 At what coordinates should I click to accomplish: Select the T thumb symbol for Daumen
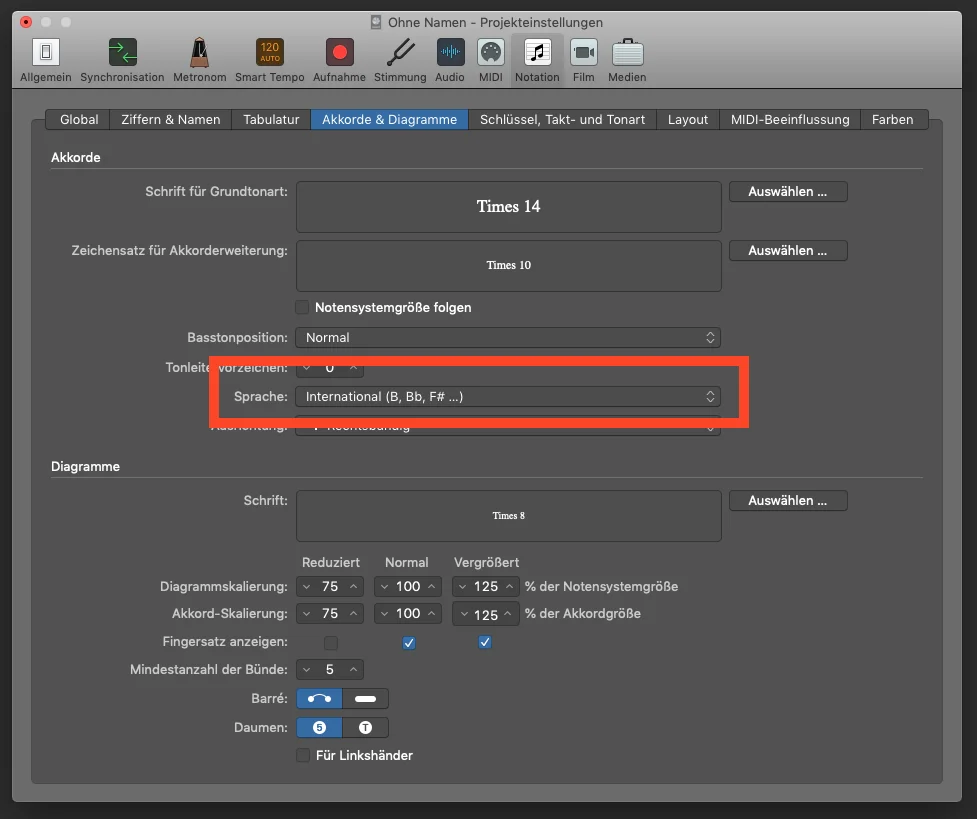click(365, 727)
